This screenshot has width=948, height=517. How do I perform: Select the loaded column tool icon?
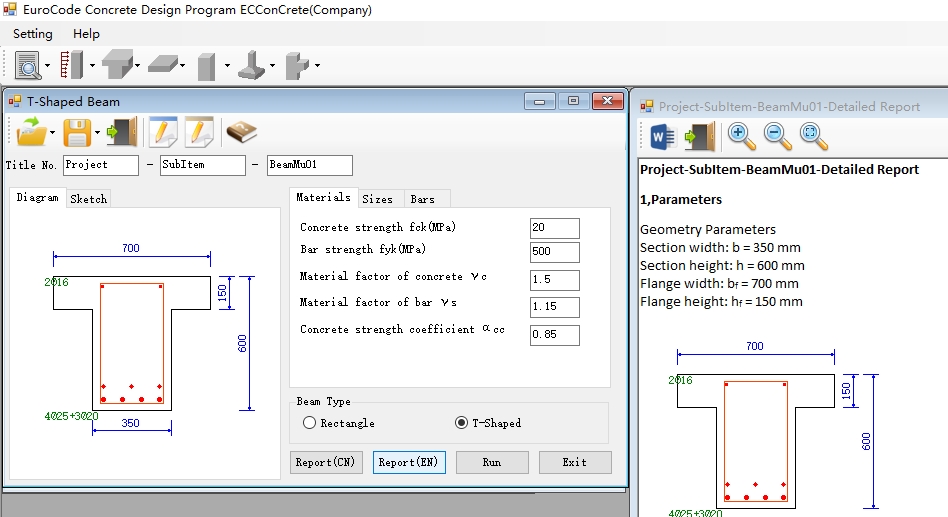tap(71, 65)
